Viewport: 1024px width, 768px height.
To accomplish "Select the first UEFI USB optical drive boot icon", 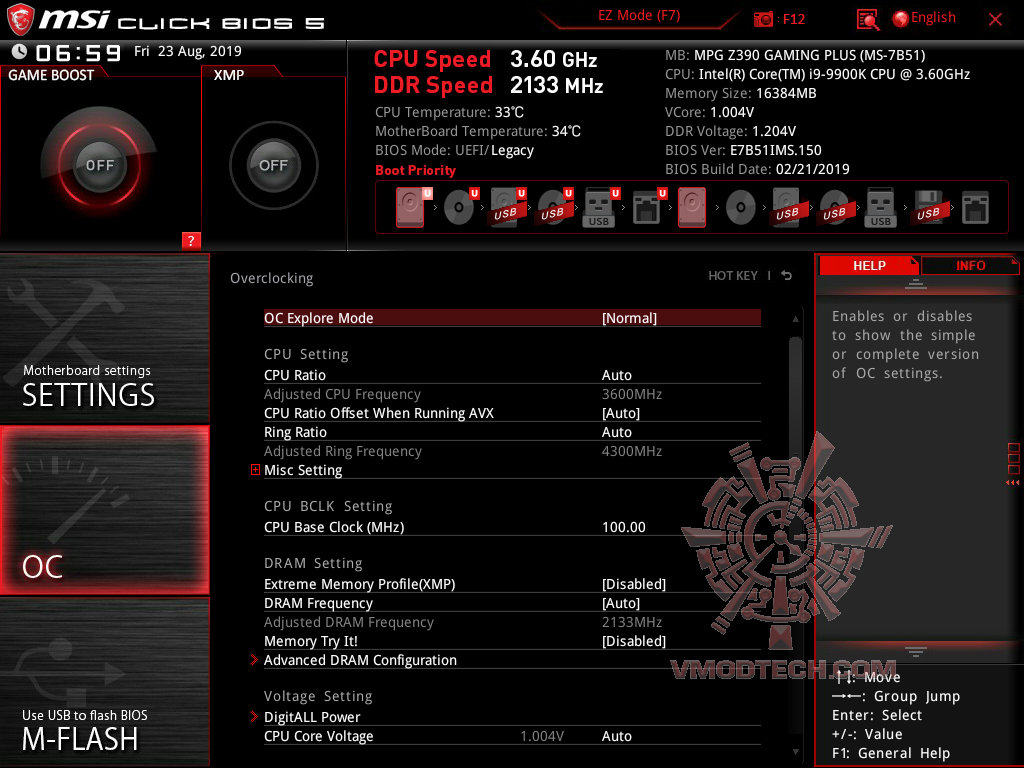I will point(554,207).
